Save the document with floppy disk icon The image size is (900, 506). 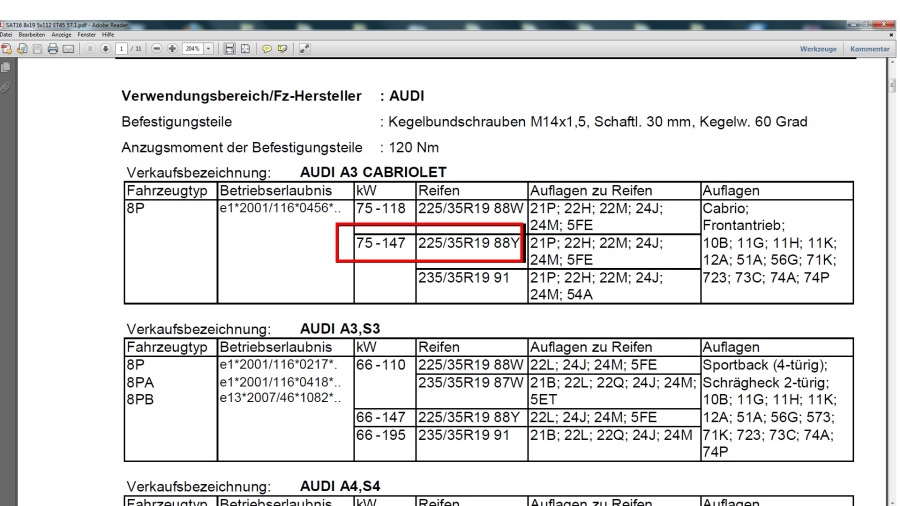tap(37, 49)
